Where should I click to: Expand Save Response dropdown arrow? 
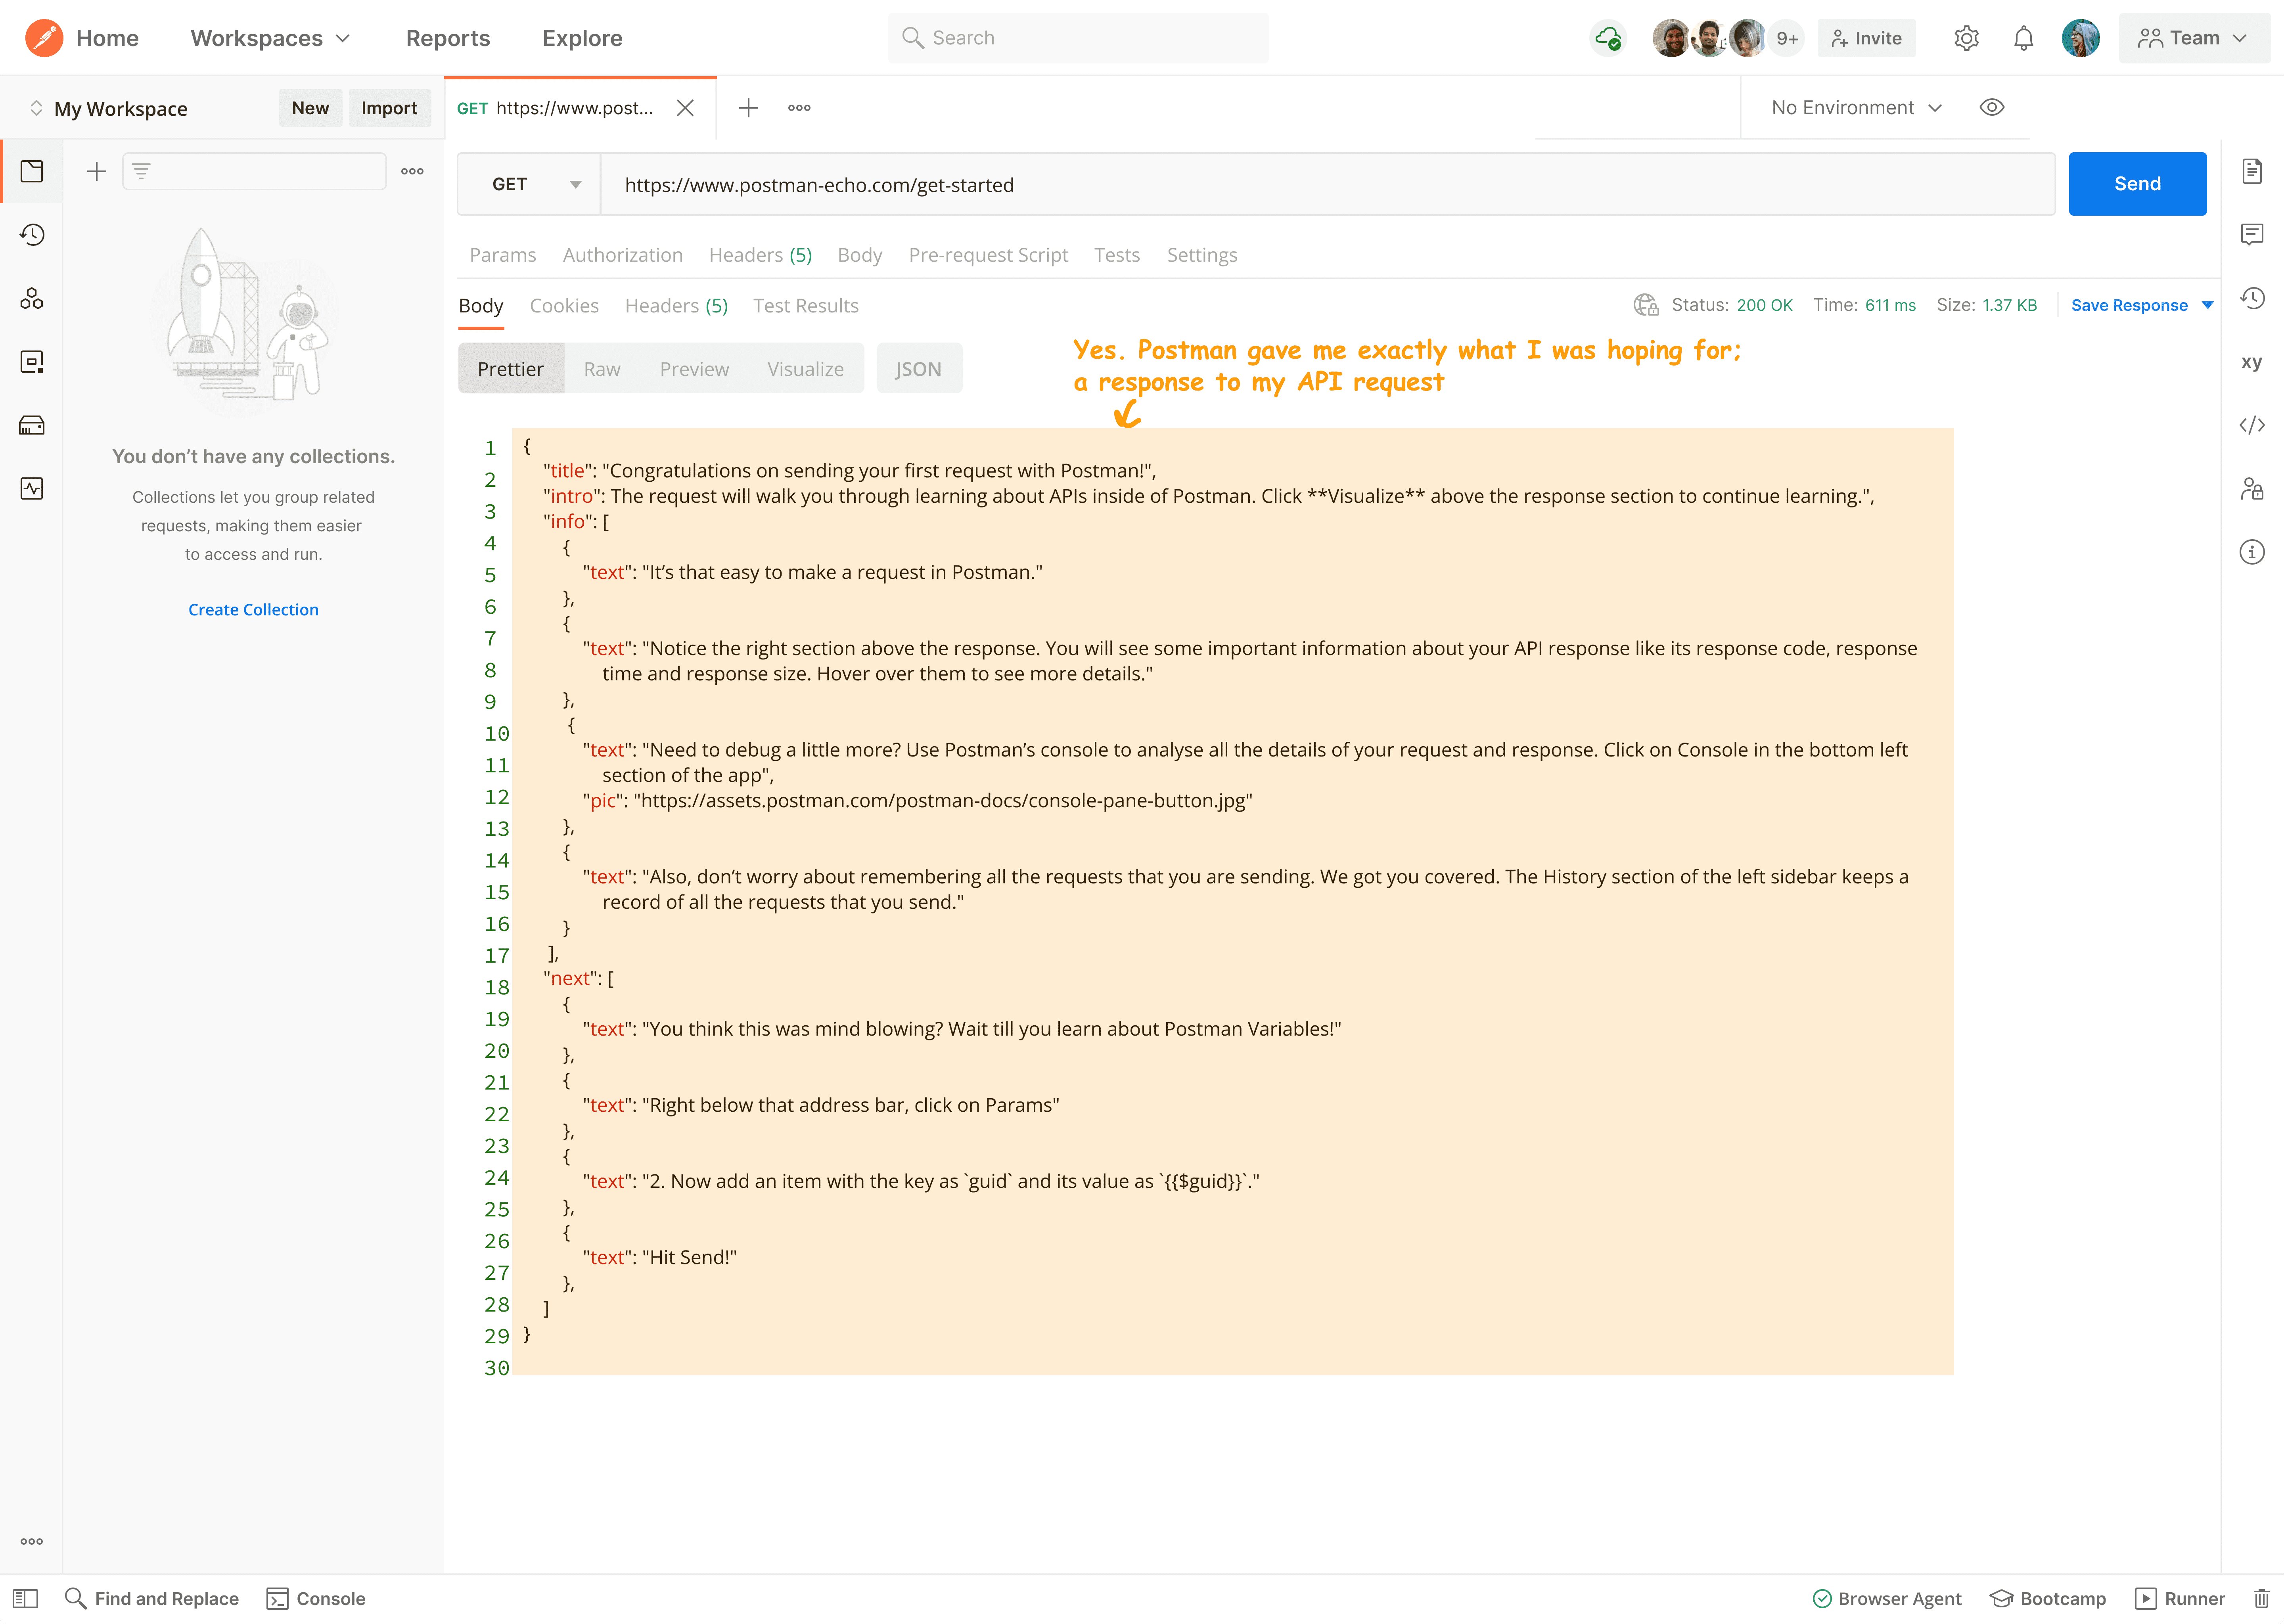[2208, 305]
